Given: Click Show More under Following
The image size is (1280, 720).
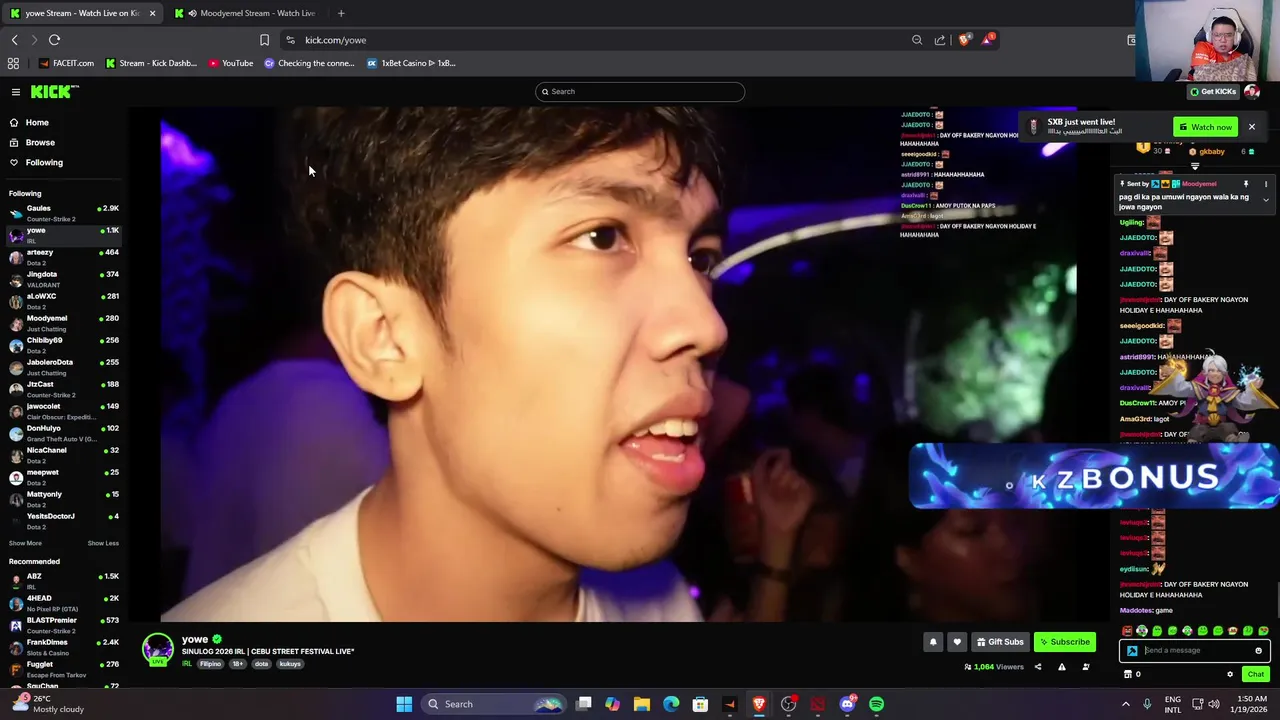Looking at the screenshot, I should tap(25, 543).
